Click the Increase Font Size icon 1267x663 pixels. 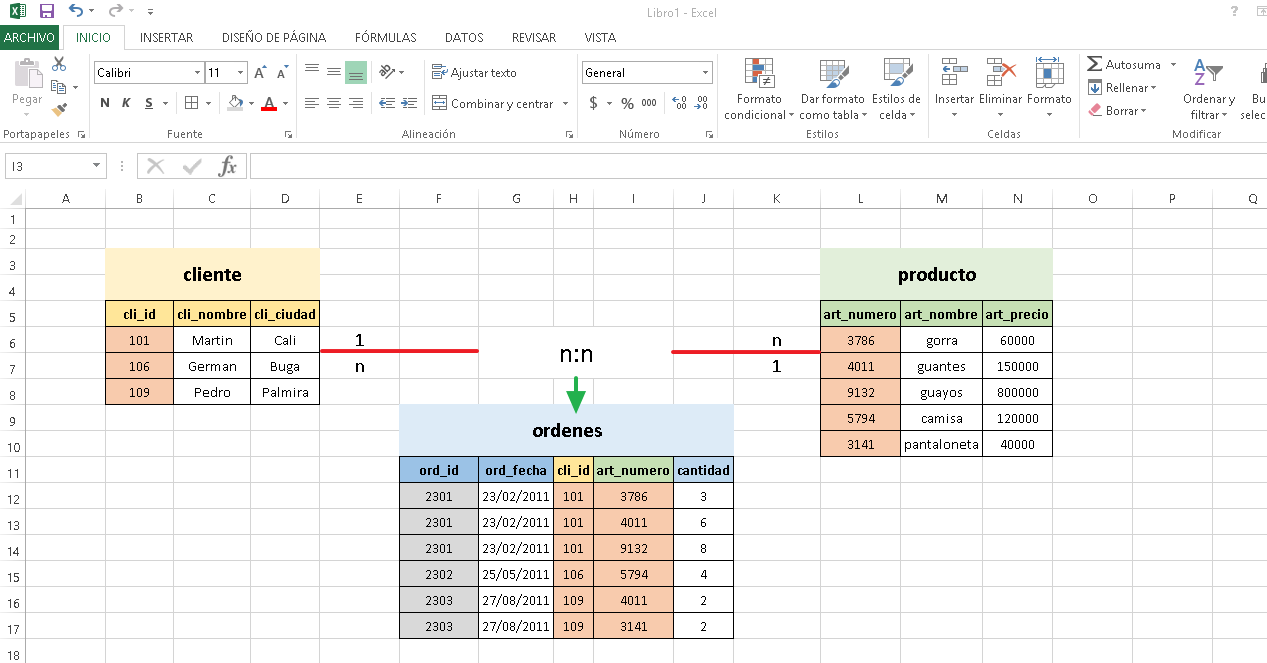pyautogui.click(x=260, y=73)
